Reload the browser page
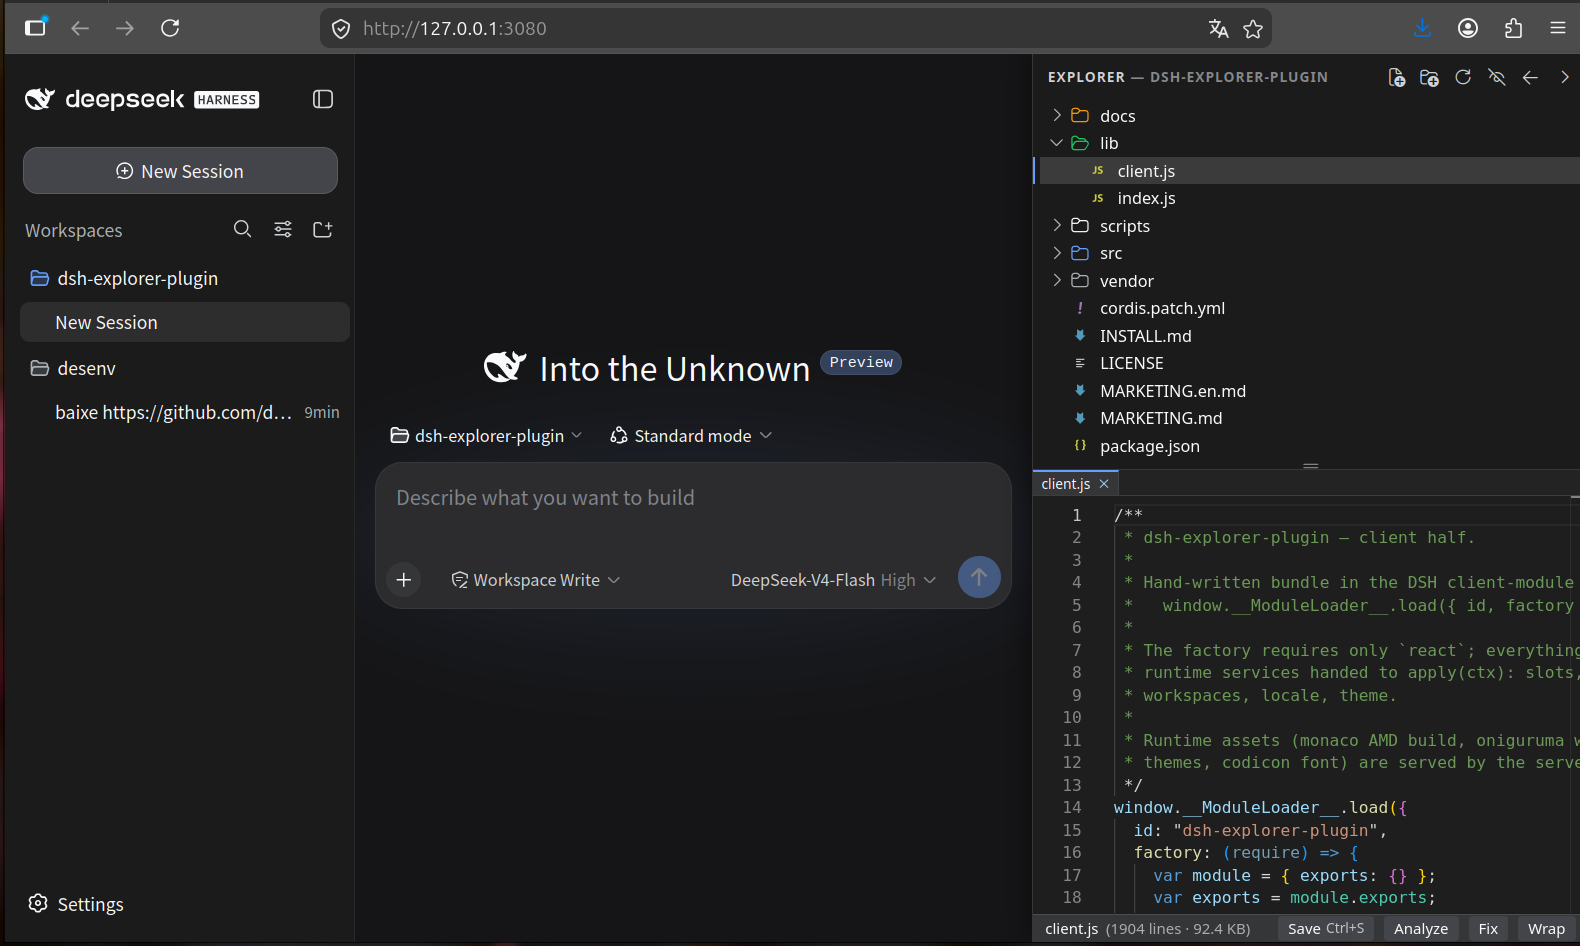Viewport: 1580px width, 946px height. (170, 28)
